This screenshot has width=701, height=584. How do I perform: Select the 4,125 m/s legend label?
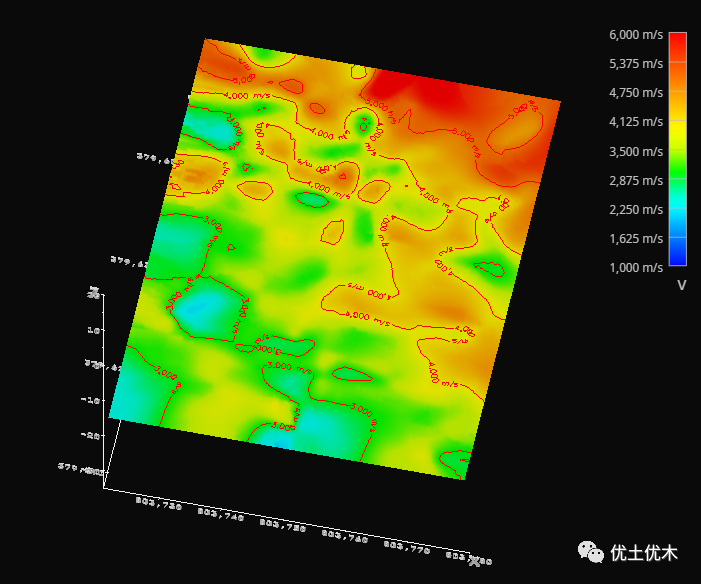click(636, 122)
